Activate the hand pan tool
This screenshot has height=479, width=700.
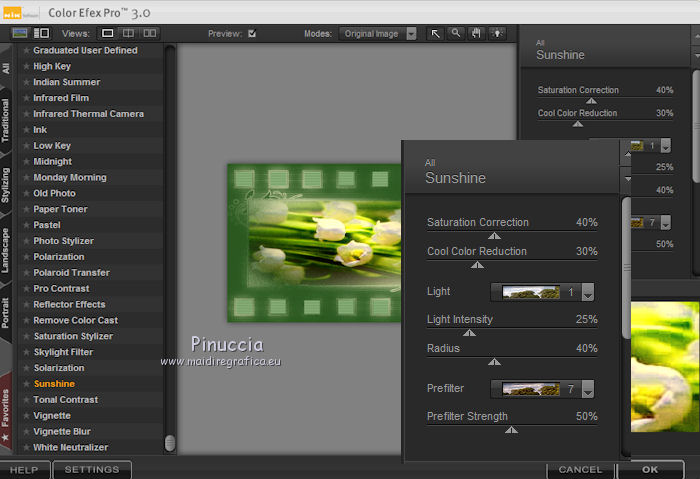[476, 33]
